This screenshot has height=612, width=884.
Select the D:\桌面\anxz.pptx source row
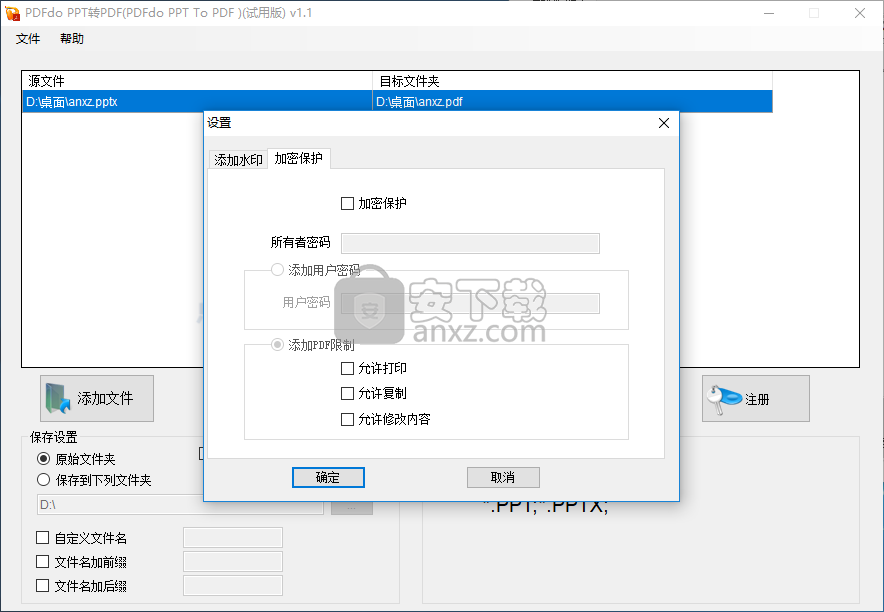(x=197, y=101)
